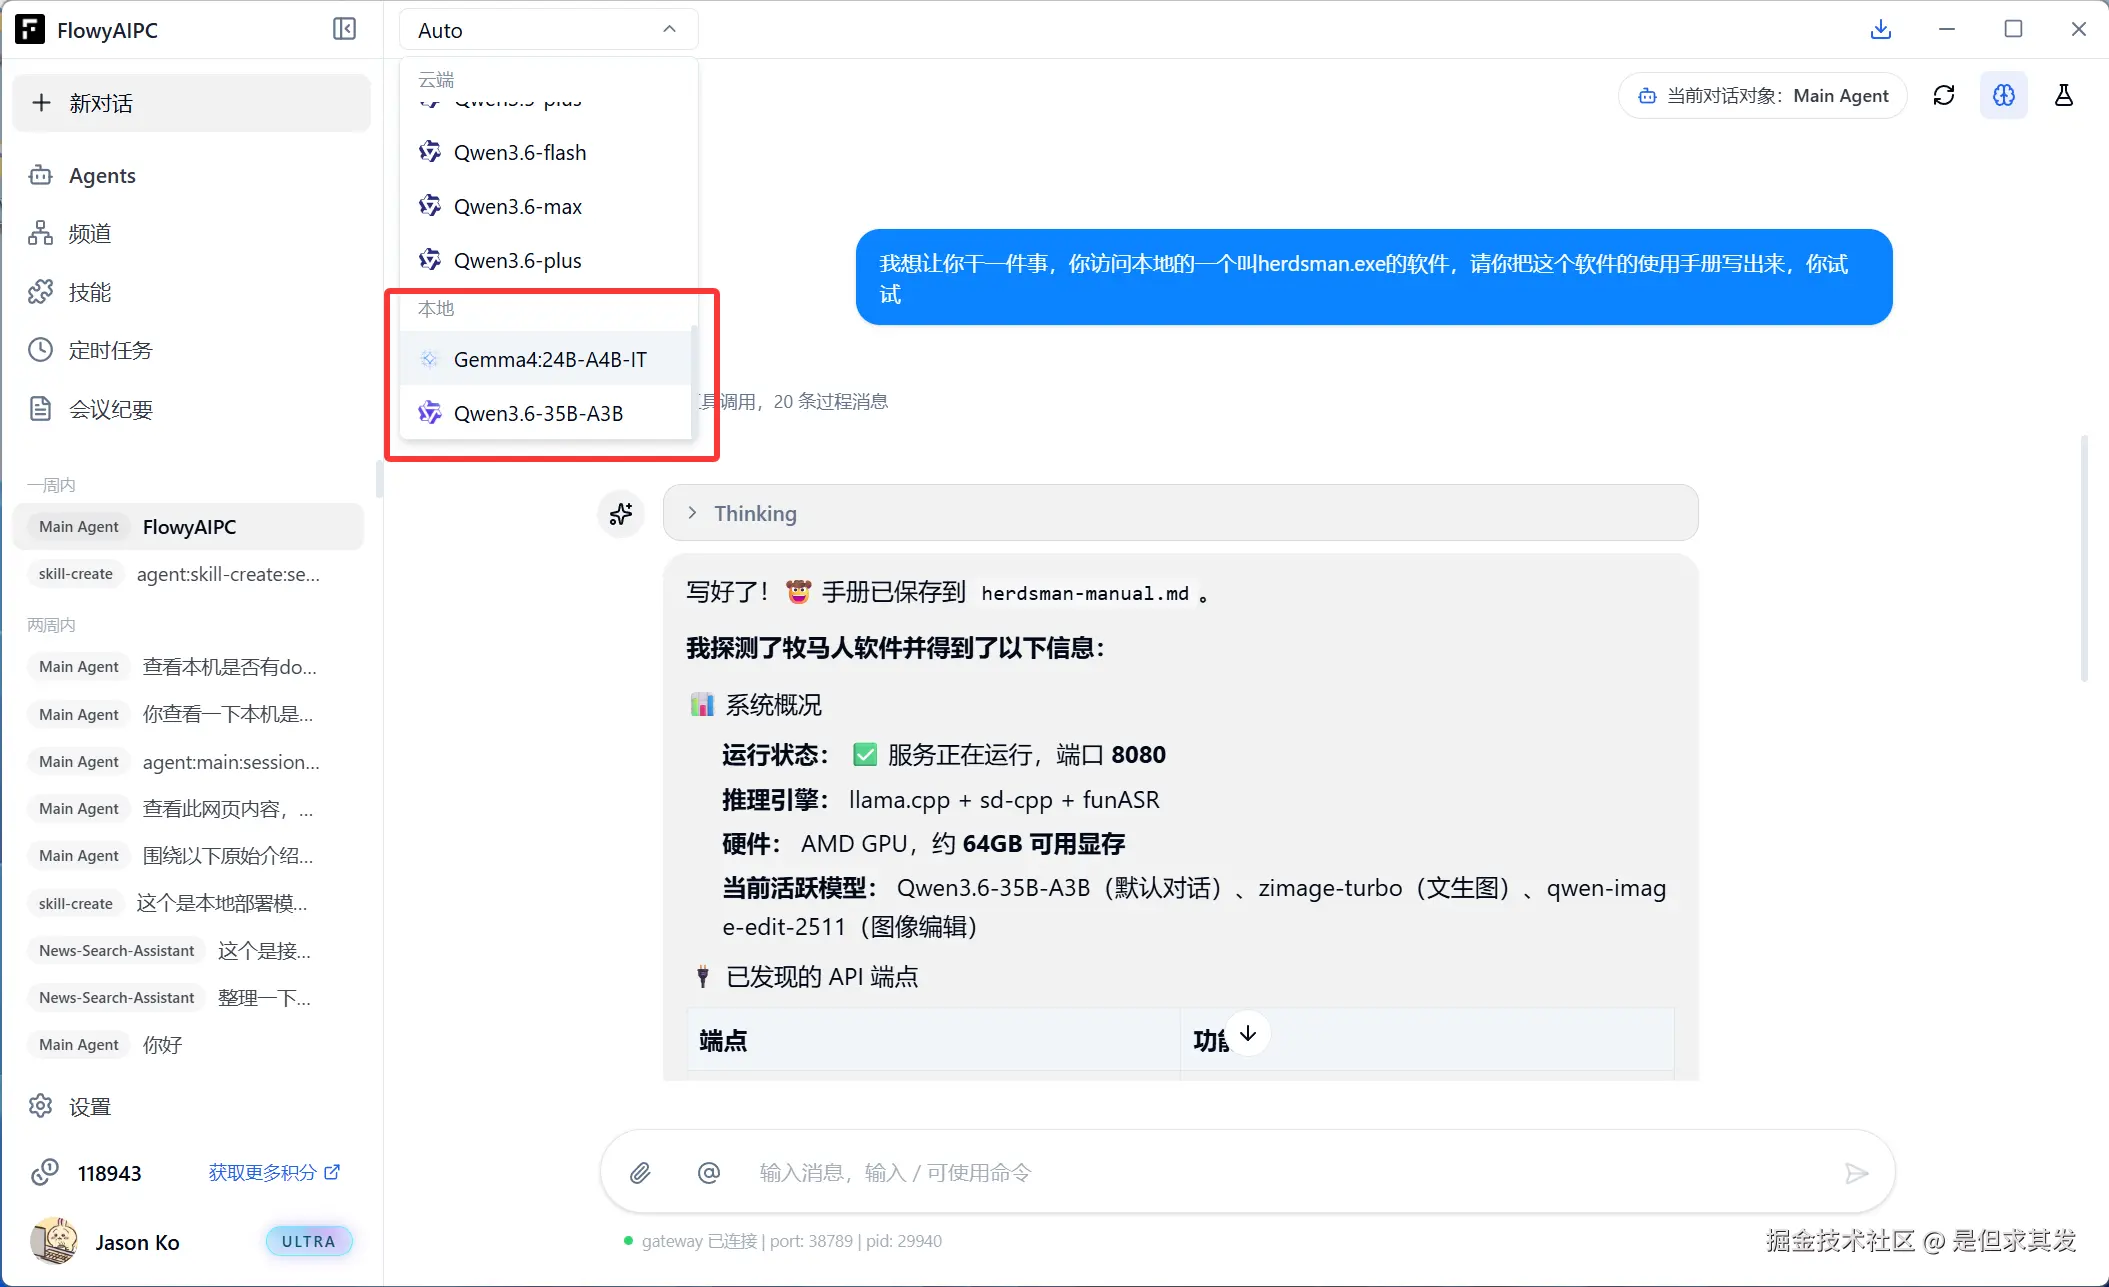Open the 查看本机是否有do... conversation
This screenshot has width=2109, height=1287.
click(x=189, y=666)
